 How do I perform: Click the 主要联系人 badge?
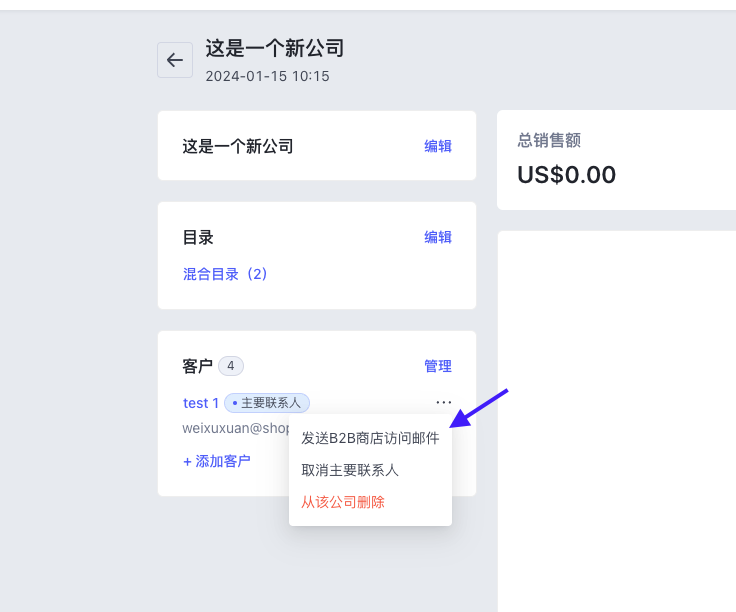point(267,403)
